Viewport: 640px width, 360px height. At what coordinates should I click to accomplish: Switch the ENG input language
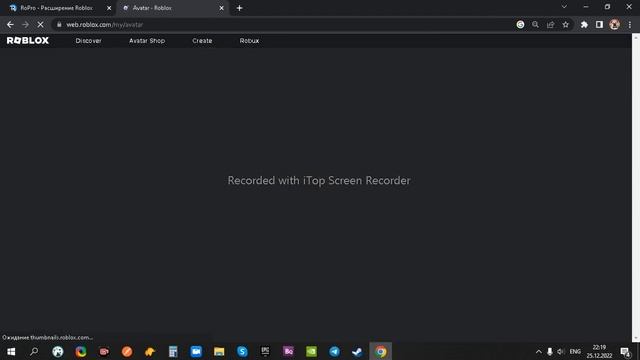click(575, 351)
